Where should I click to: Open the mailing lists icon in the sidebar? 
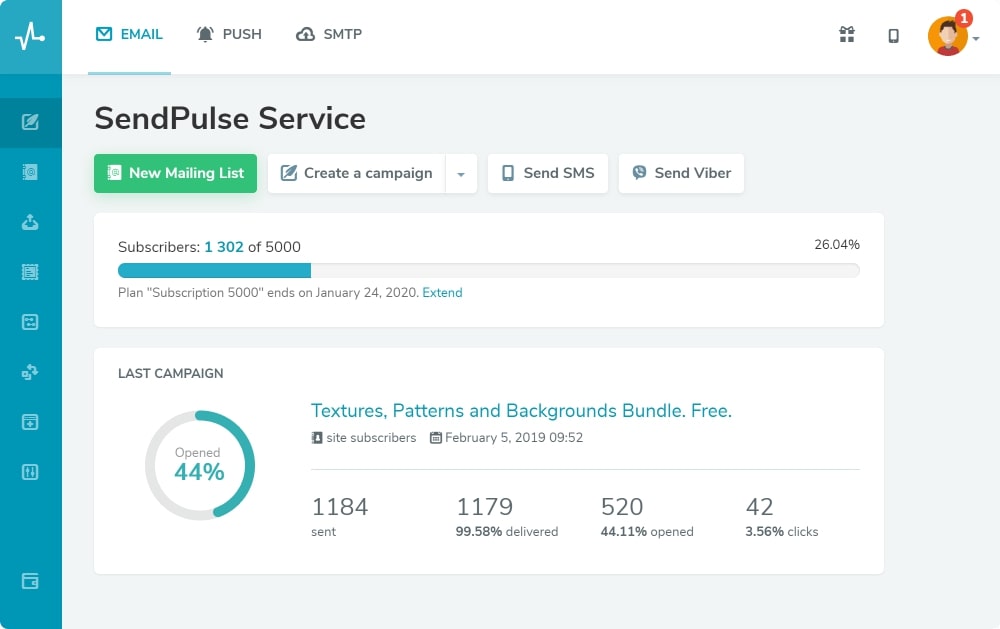click(31, 172)
